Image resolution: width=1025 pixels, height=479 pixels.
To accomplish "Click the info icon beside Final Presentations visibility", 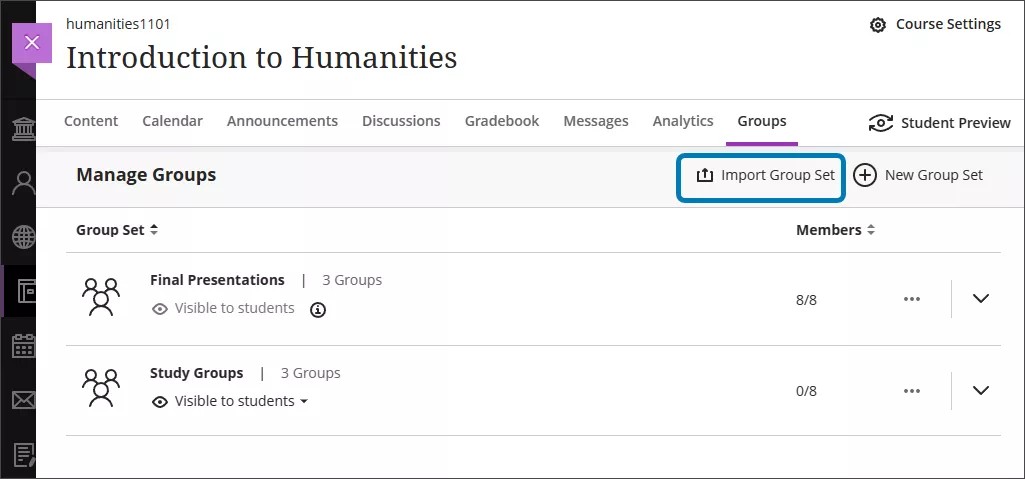I will pyautogui.click(x=318, y=310).
